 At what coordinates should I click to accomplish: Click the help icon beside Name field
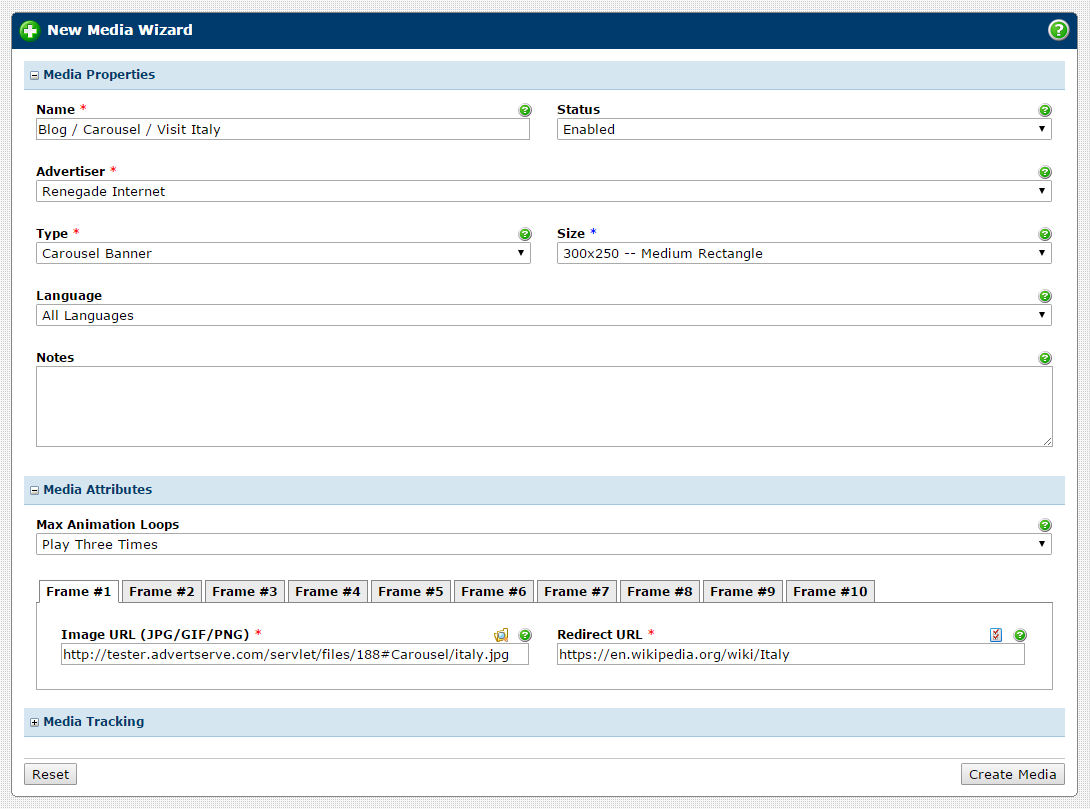[525, 110]
